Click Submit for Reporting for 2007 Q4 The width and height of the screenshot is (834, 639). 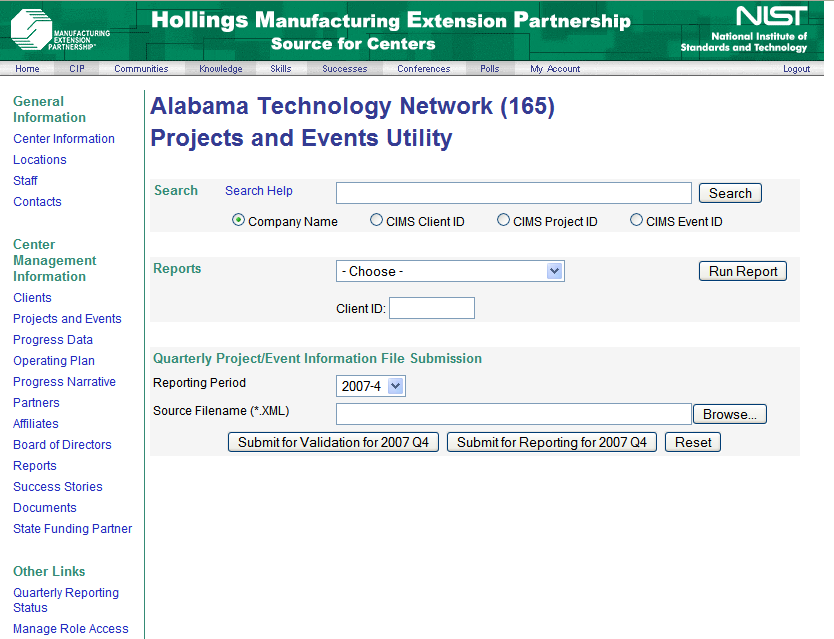click(x=552, y=442)
